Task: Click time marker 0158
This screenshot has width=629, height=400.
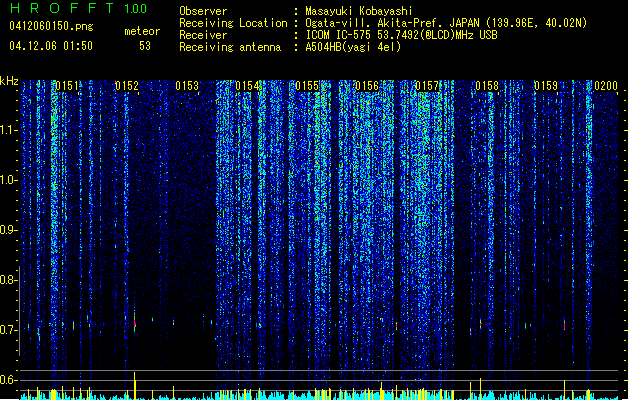Action: coord(487,86)
